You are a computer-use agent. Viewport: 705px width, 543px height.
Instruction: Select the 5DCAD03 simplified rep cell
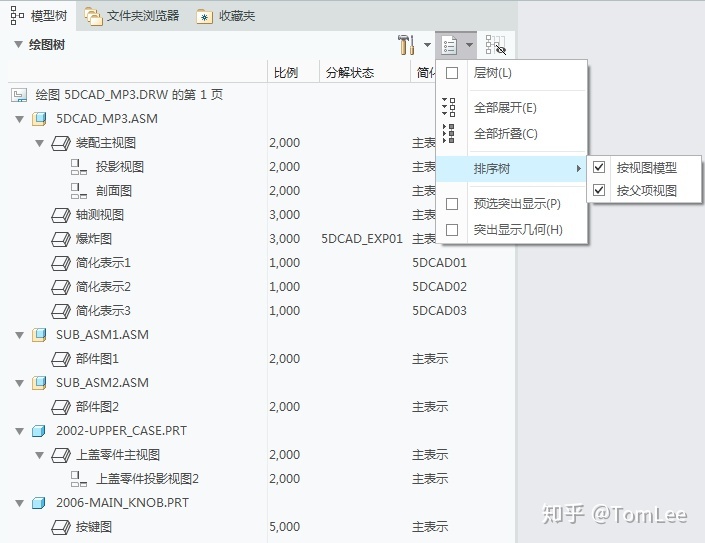(x=439, y=311)
